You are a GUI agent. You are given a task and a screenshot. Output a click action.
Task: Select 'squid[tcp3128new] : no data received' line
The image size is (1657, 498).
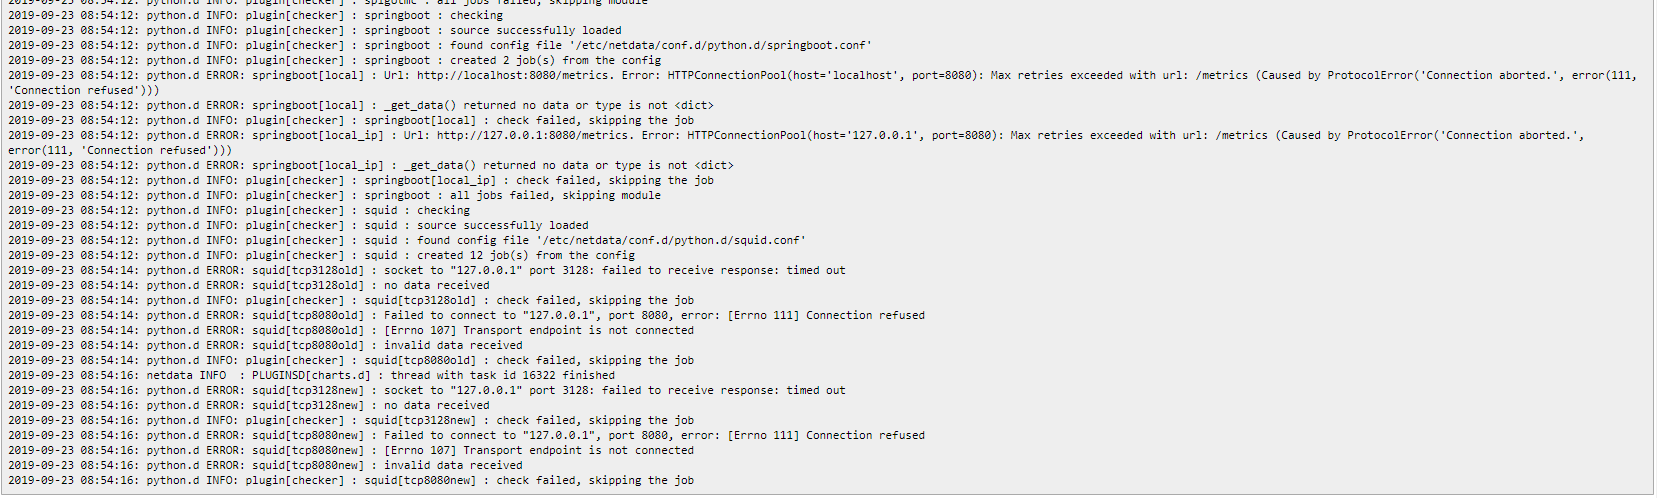click(249, 405)
